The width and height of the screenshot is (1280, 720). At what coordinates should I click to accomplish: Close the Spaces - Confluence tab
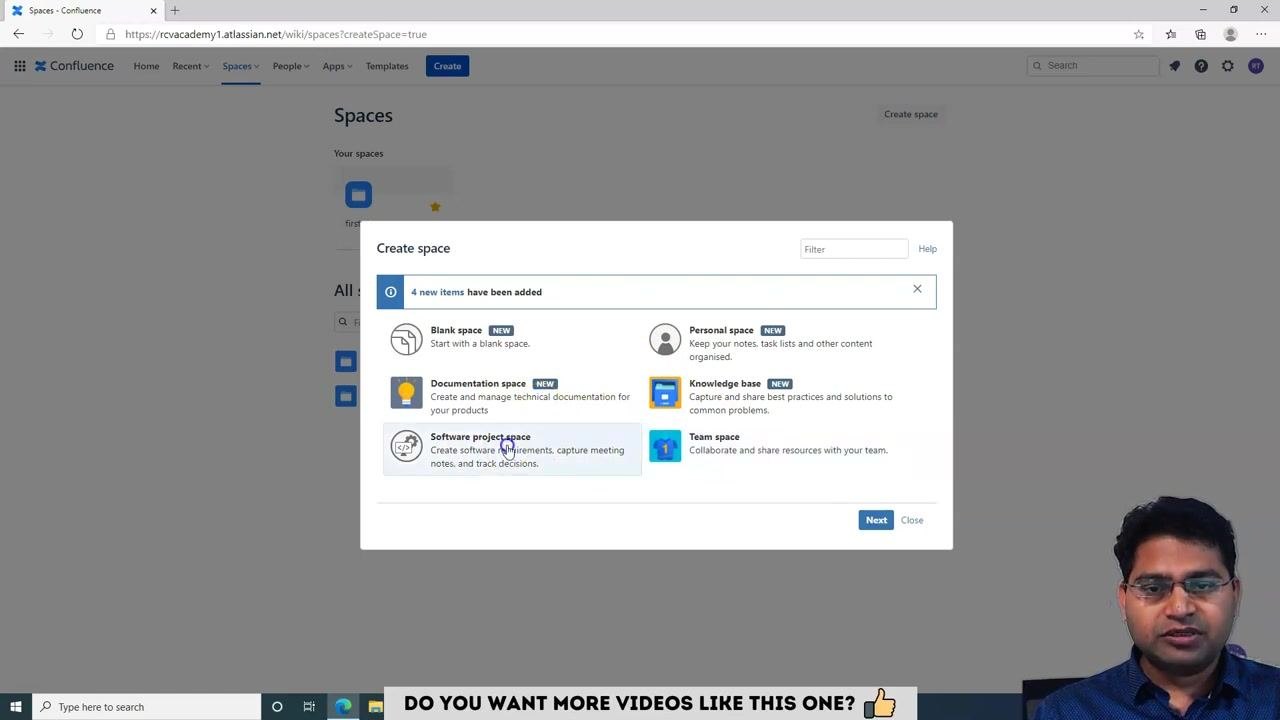(153, 10)
